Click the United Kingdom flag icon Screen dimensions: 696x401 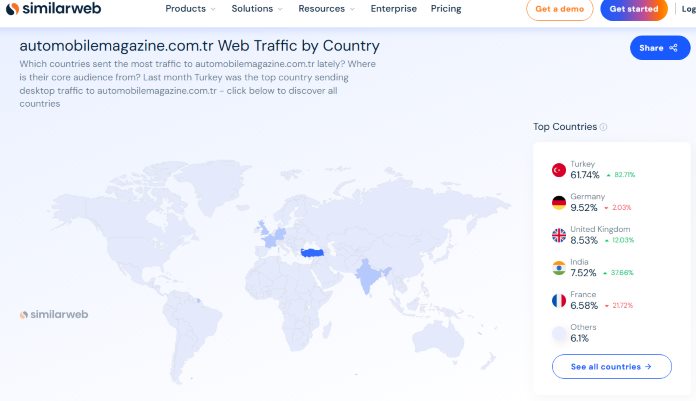coord(559,235)
